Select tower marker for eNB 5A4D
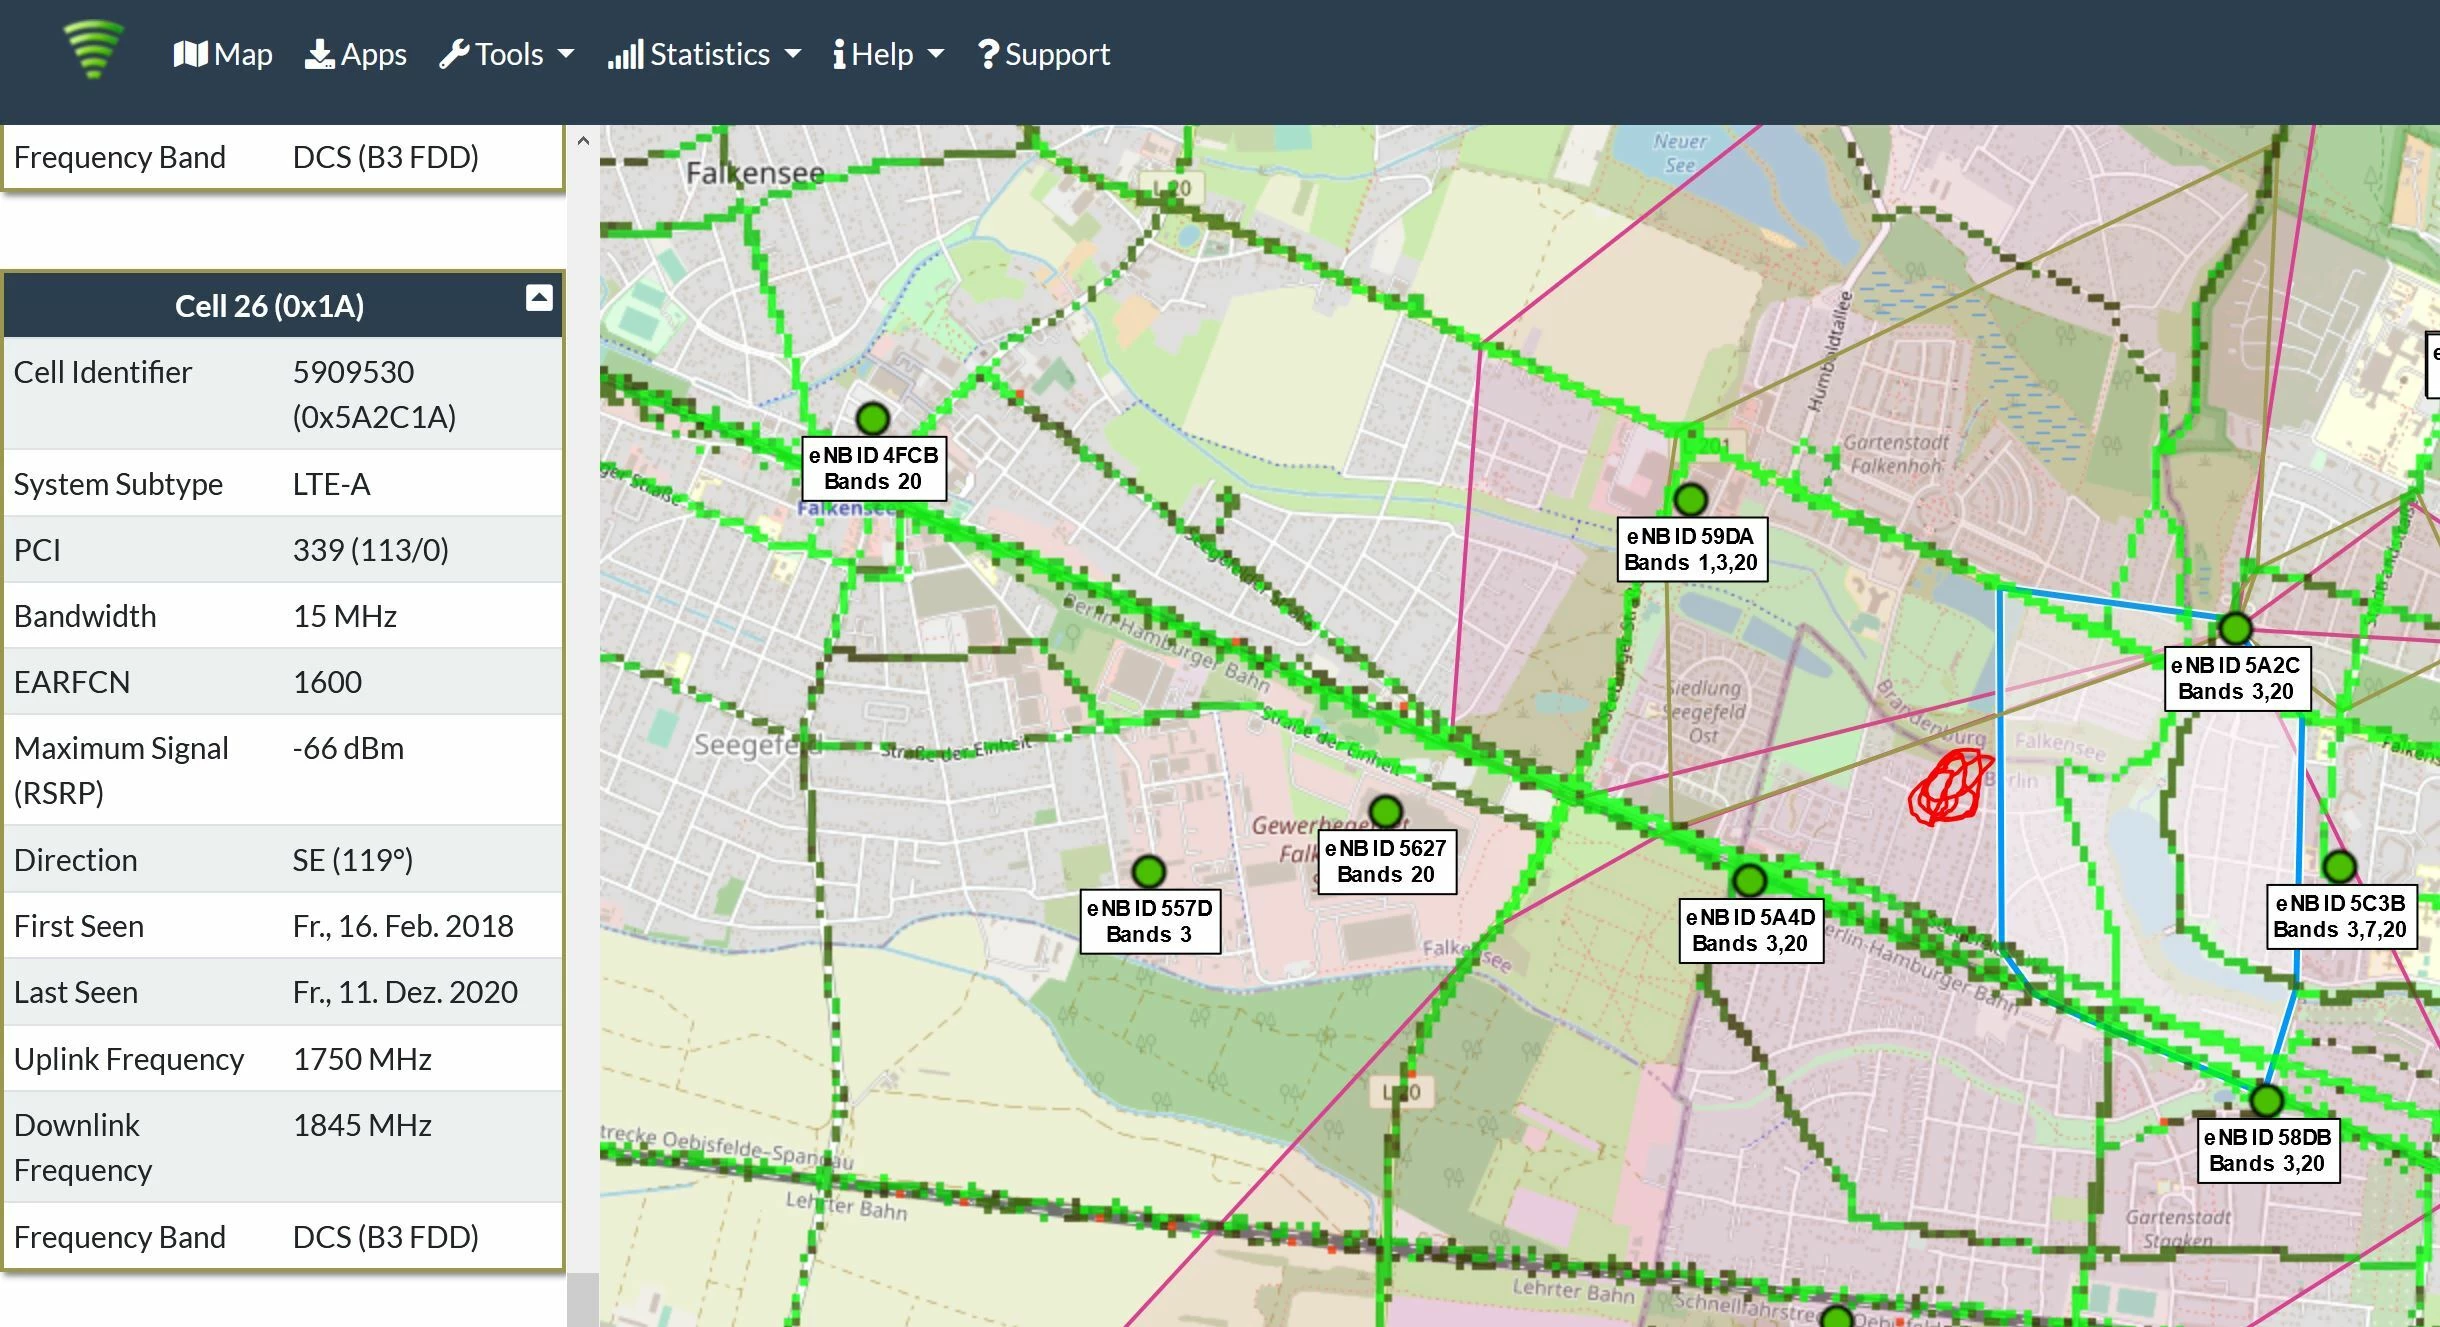This screenshot has width=2440, height=1327. [x=1749, y=880]
